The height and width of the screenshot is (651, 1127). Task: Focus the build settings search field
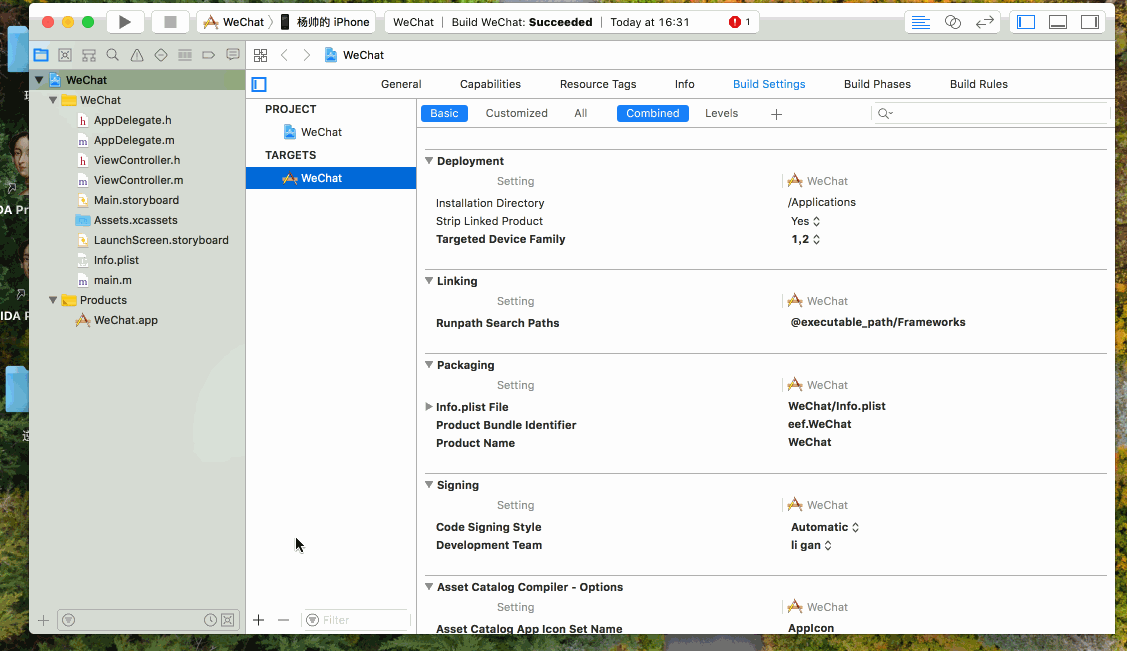pyautogui.click(x=990, y=114)
